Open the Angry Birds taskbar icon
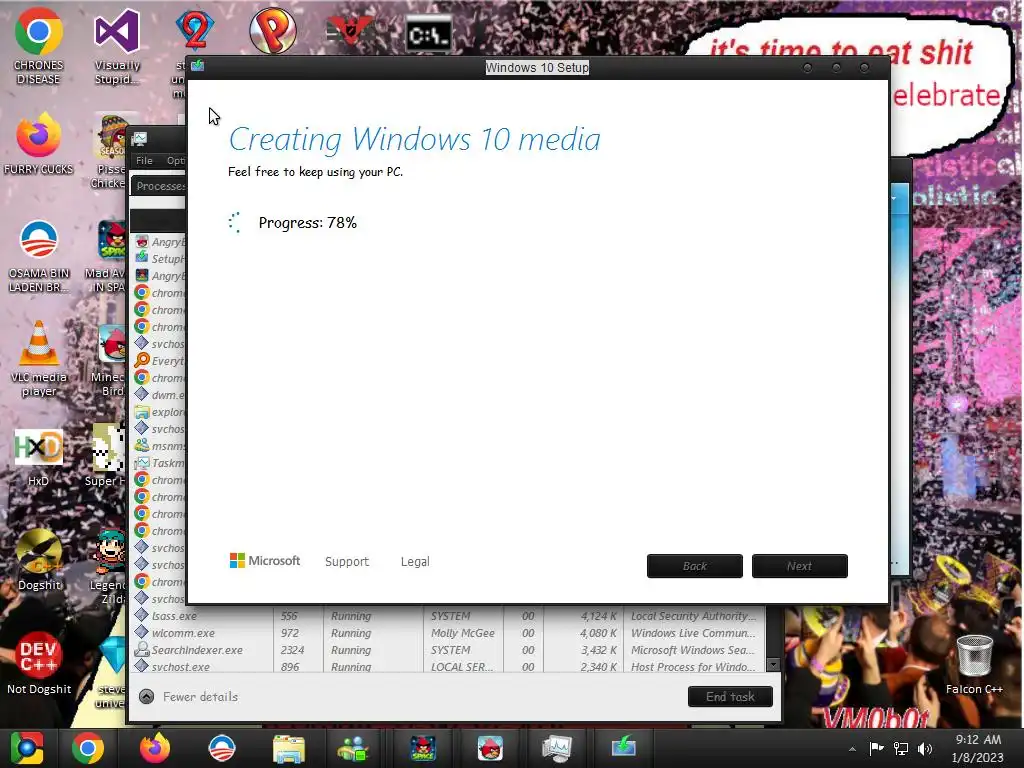Screen dimensions: 1024x768 [490, 748]
